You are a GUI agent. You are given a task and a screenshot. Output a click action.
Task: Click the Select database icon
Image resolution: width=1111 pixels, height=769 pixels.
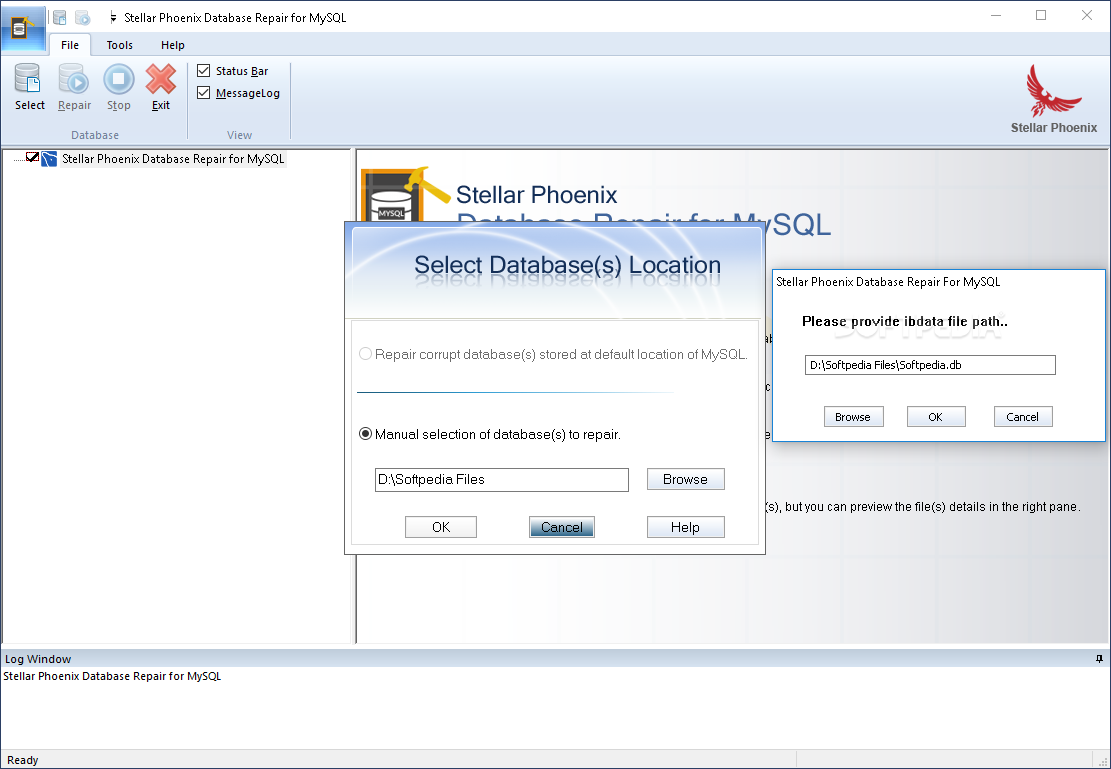click(x=29, y=86)
